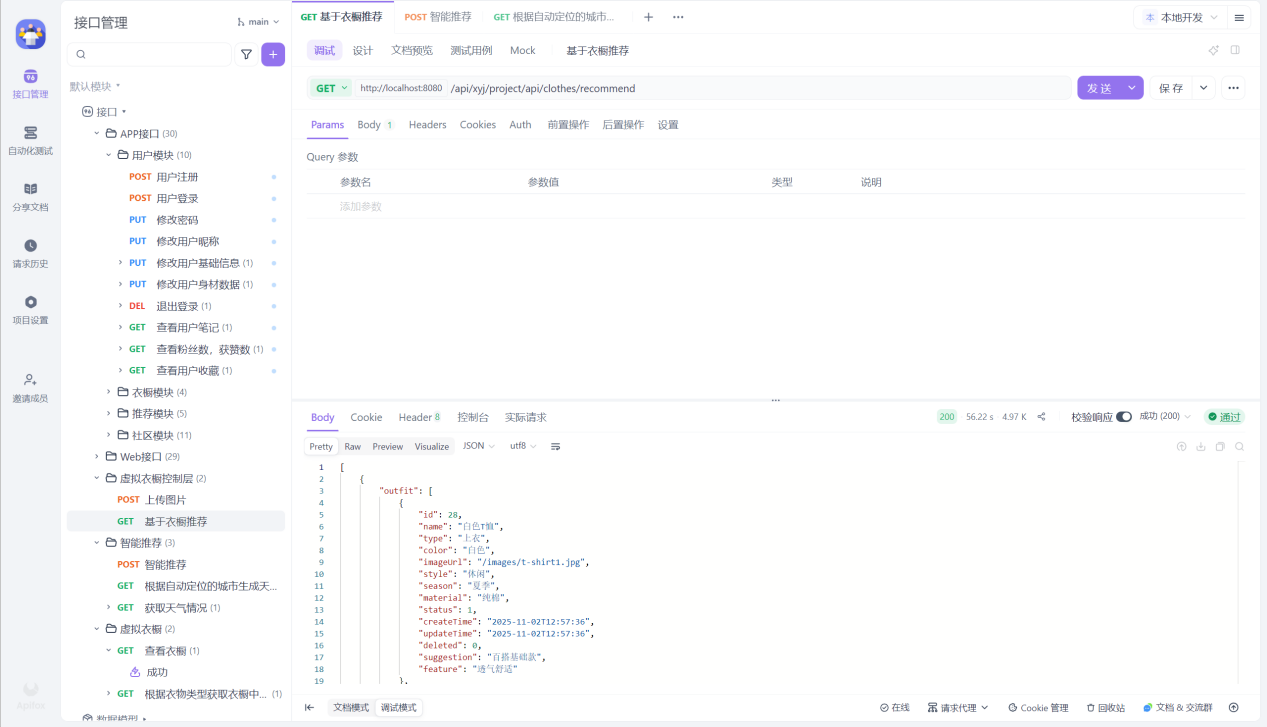Open the request Headers tab

[x=427, y=125]
